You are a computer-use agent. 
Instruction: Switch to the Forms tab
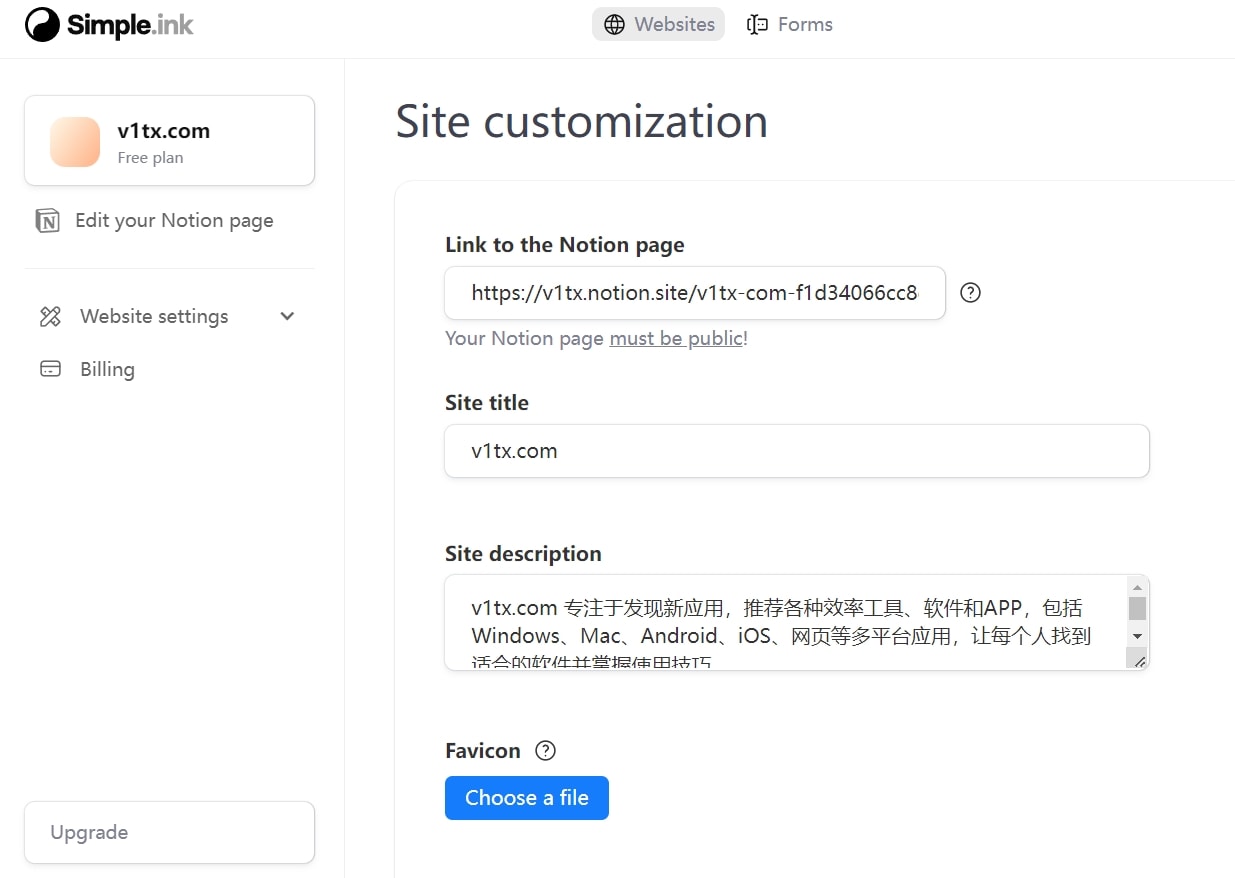click(x=789, y=23)
